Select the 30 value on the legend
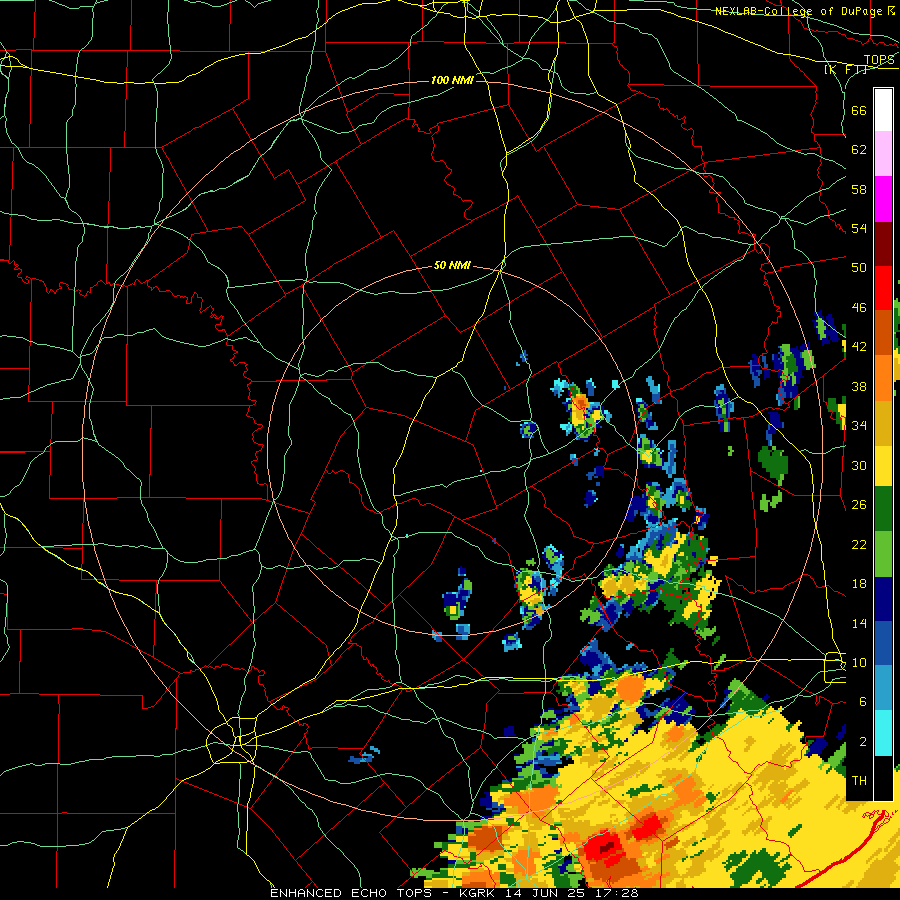Viewport: 900px width, 900px height. tap(859, 465)
